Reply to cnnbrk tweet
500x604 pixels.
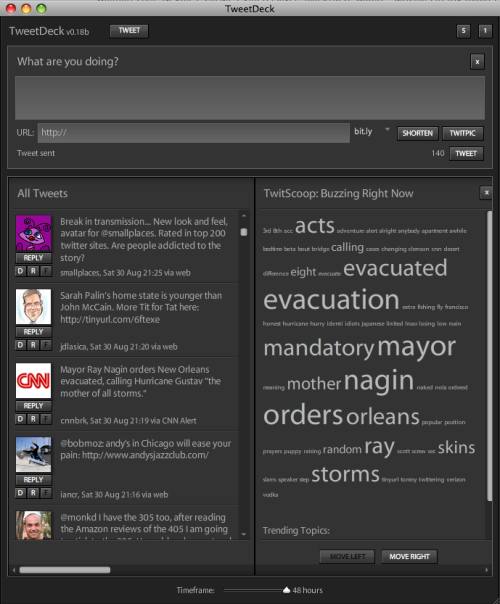tap(34, 406)
